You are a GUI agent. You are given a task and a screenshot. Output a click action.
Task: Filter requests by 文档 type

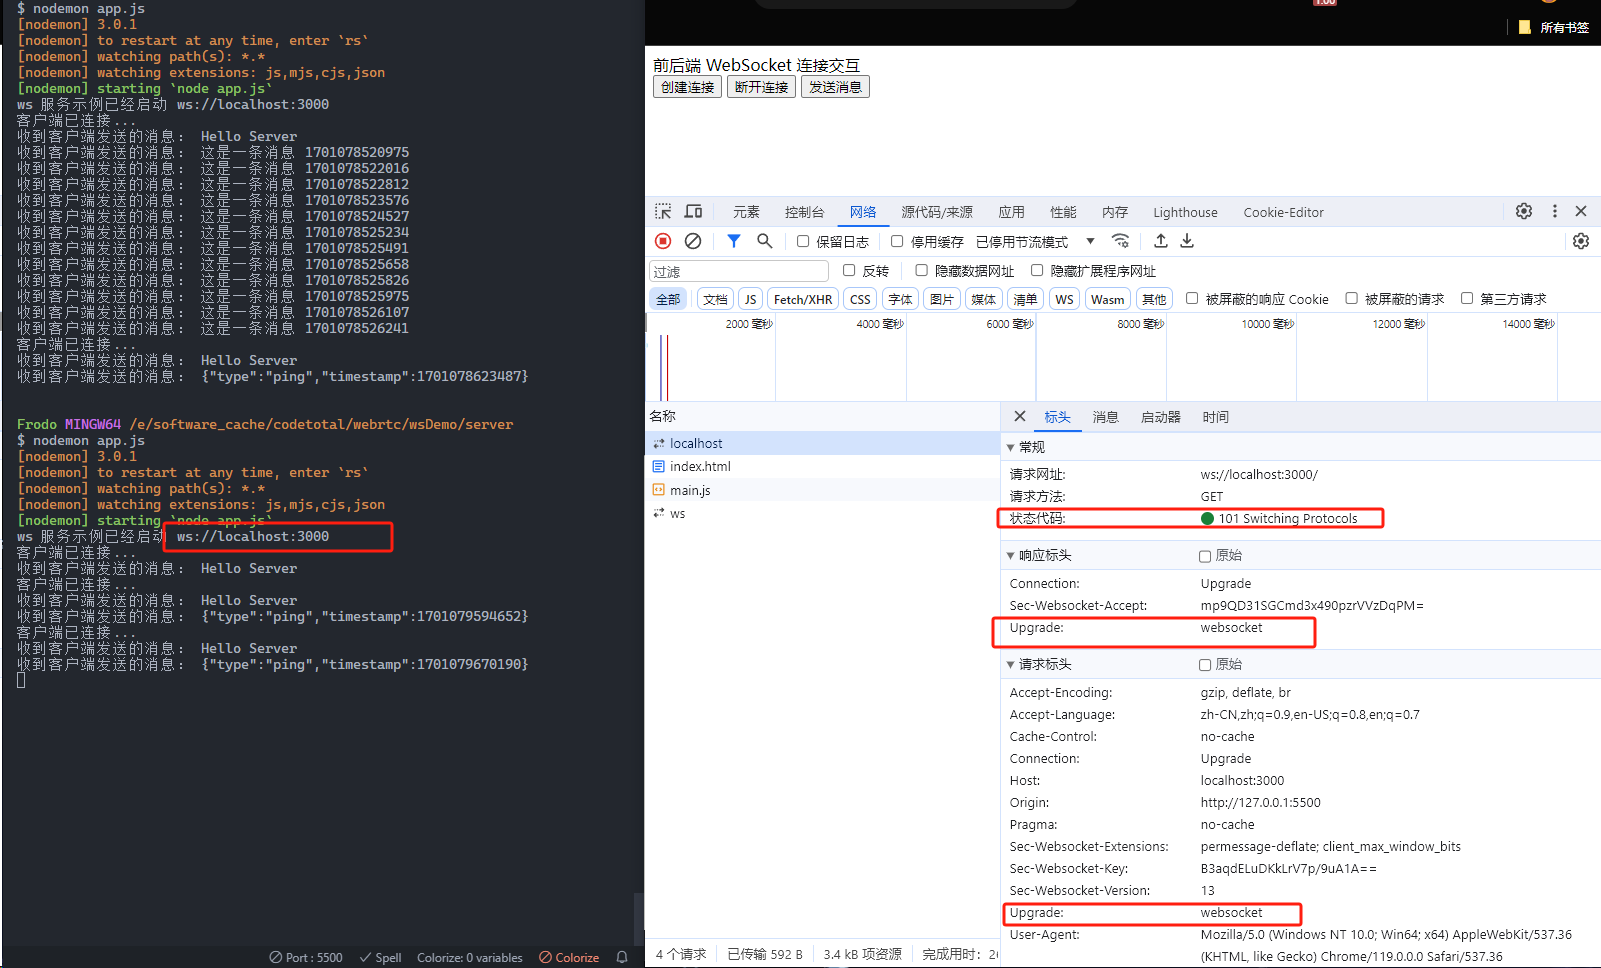(715, 299)
